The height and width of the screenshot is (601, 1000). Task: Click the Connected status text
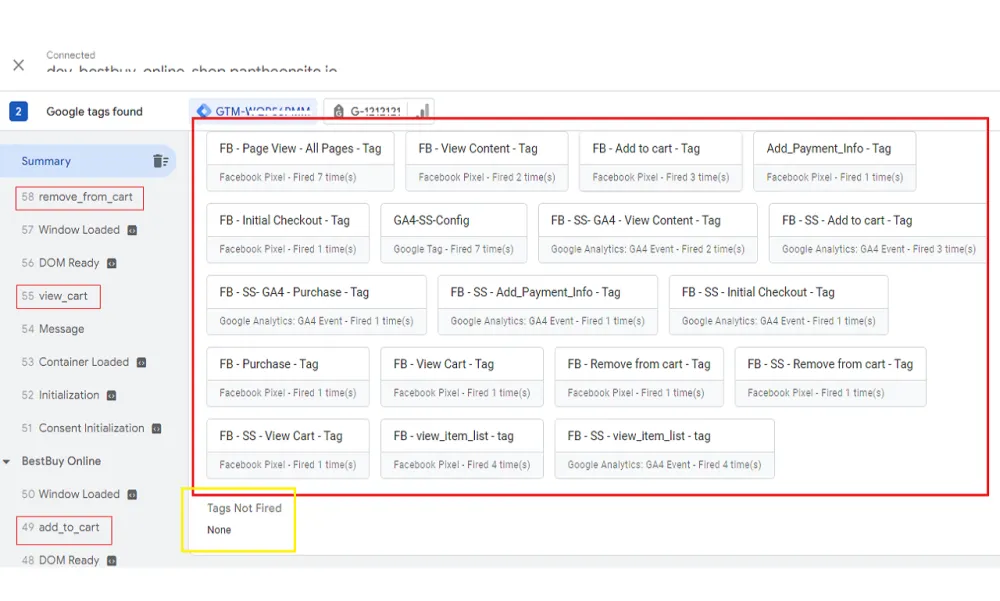(71, 56)
